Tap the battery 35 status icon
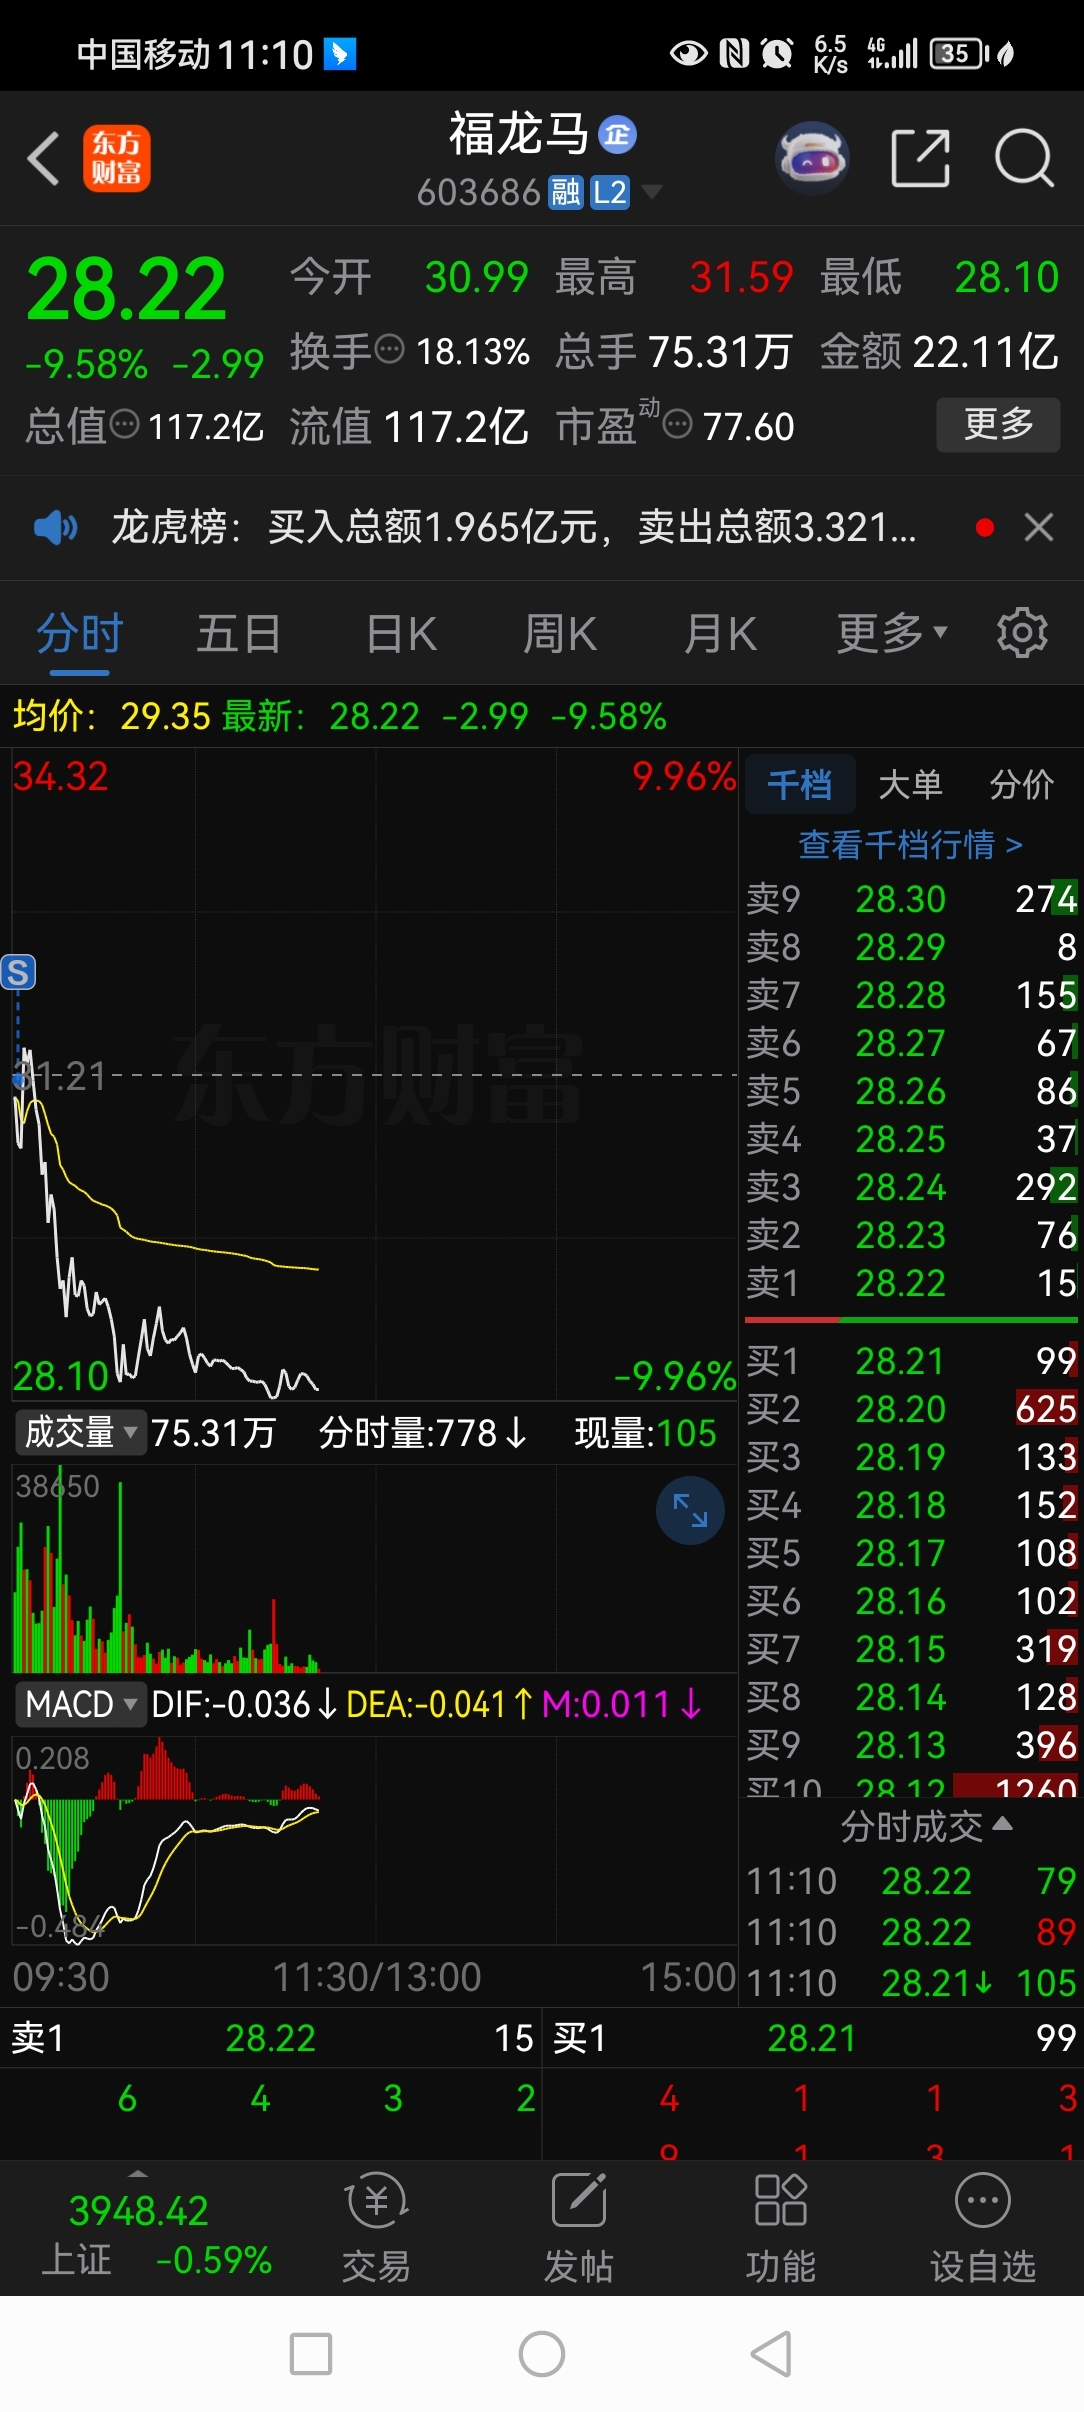Image resolution: width=1084 pixels, height=2412 pixels. pos(959,53)
